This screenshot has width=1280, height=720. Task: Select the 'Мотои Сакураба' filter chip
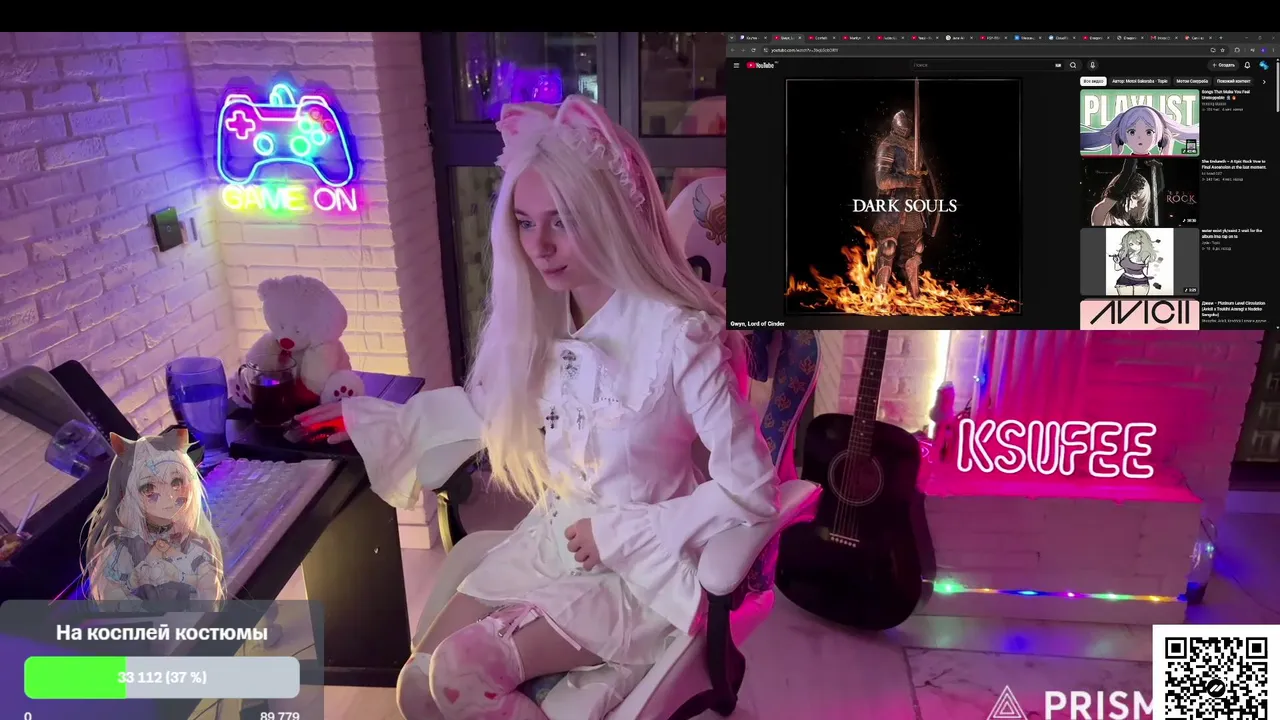[x=1192, y=81]
